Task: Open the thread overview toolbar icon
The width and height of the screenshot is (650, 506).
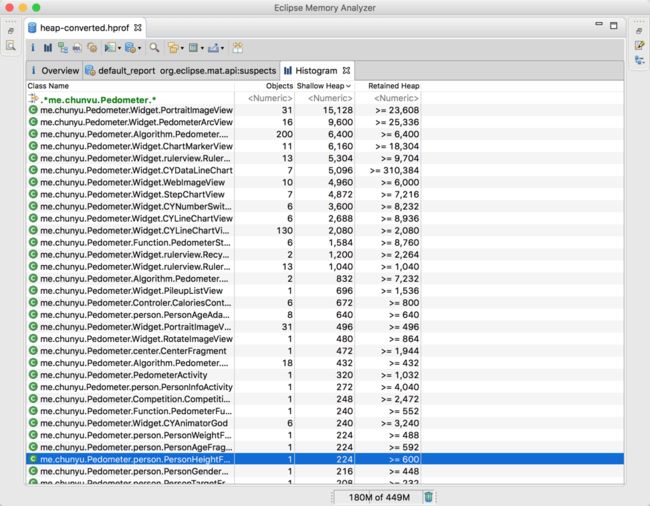Action: pos(92,48)
